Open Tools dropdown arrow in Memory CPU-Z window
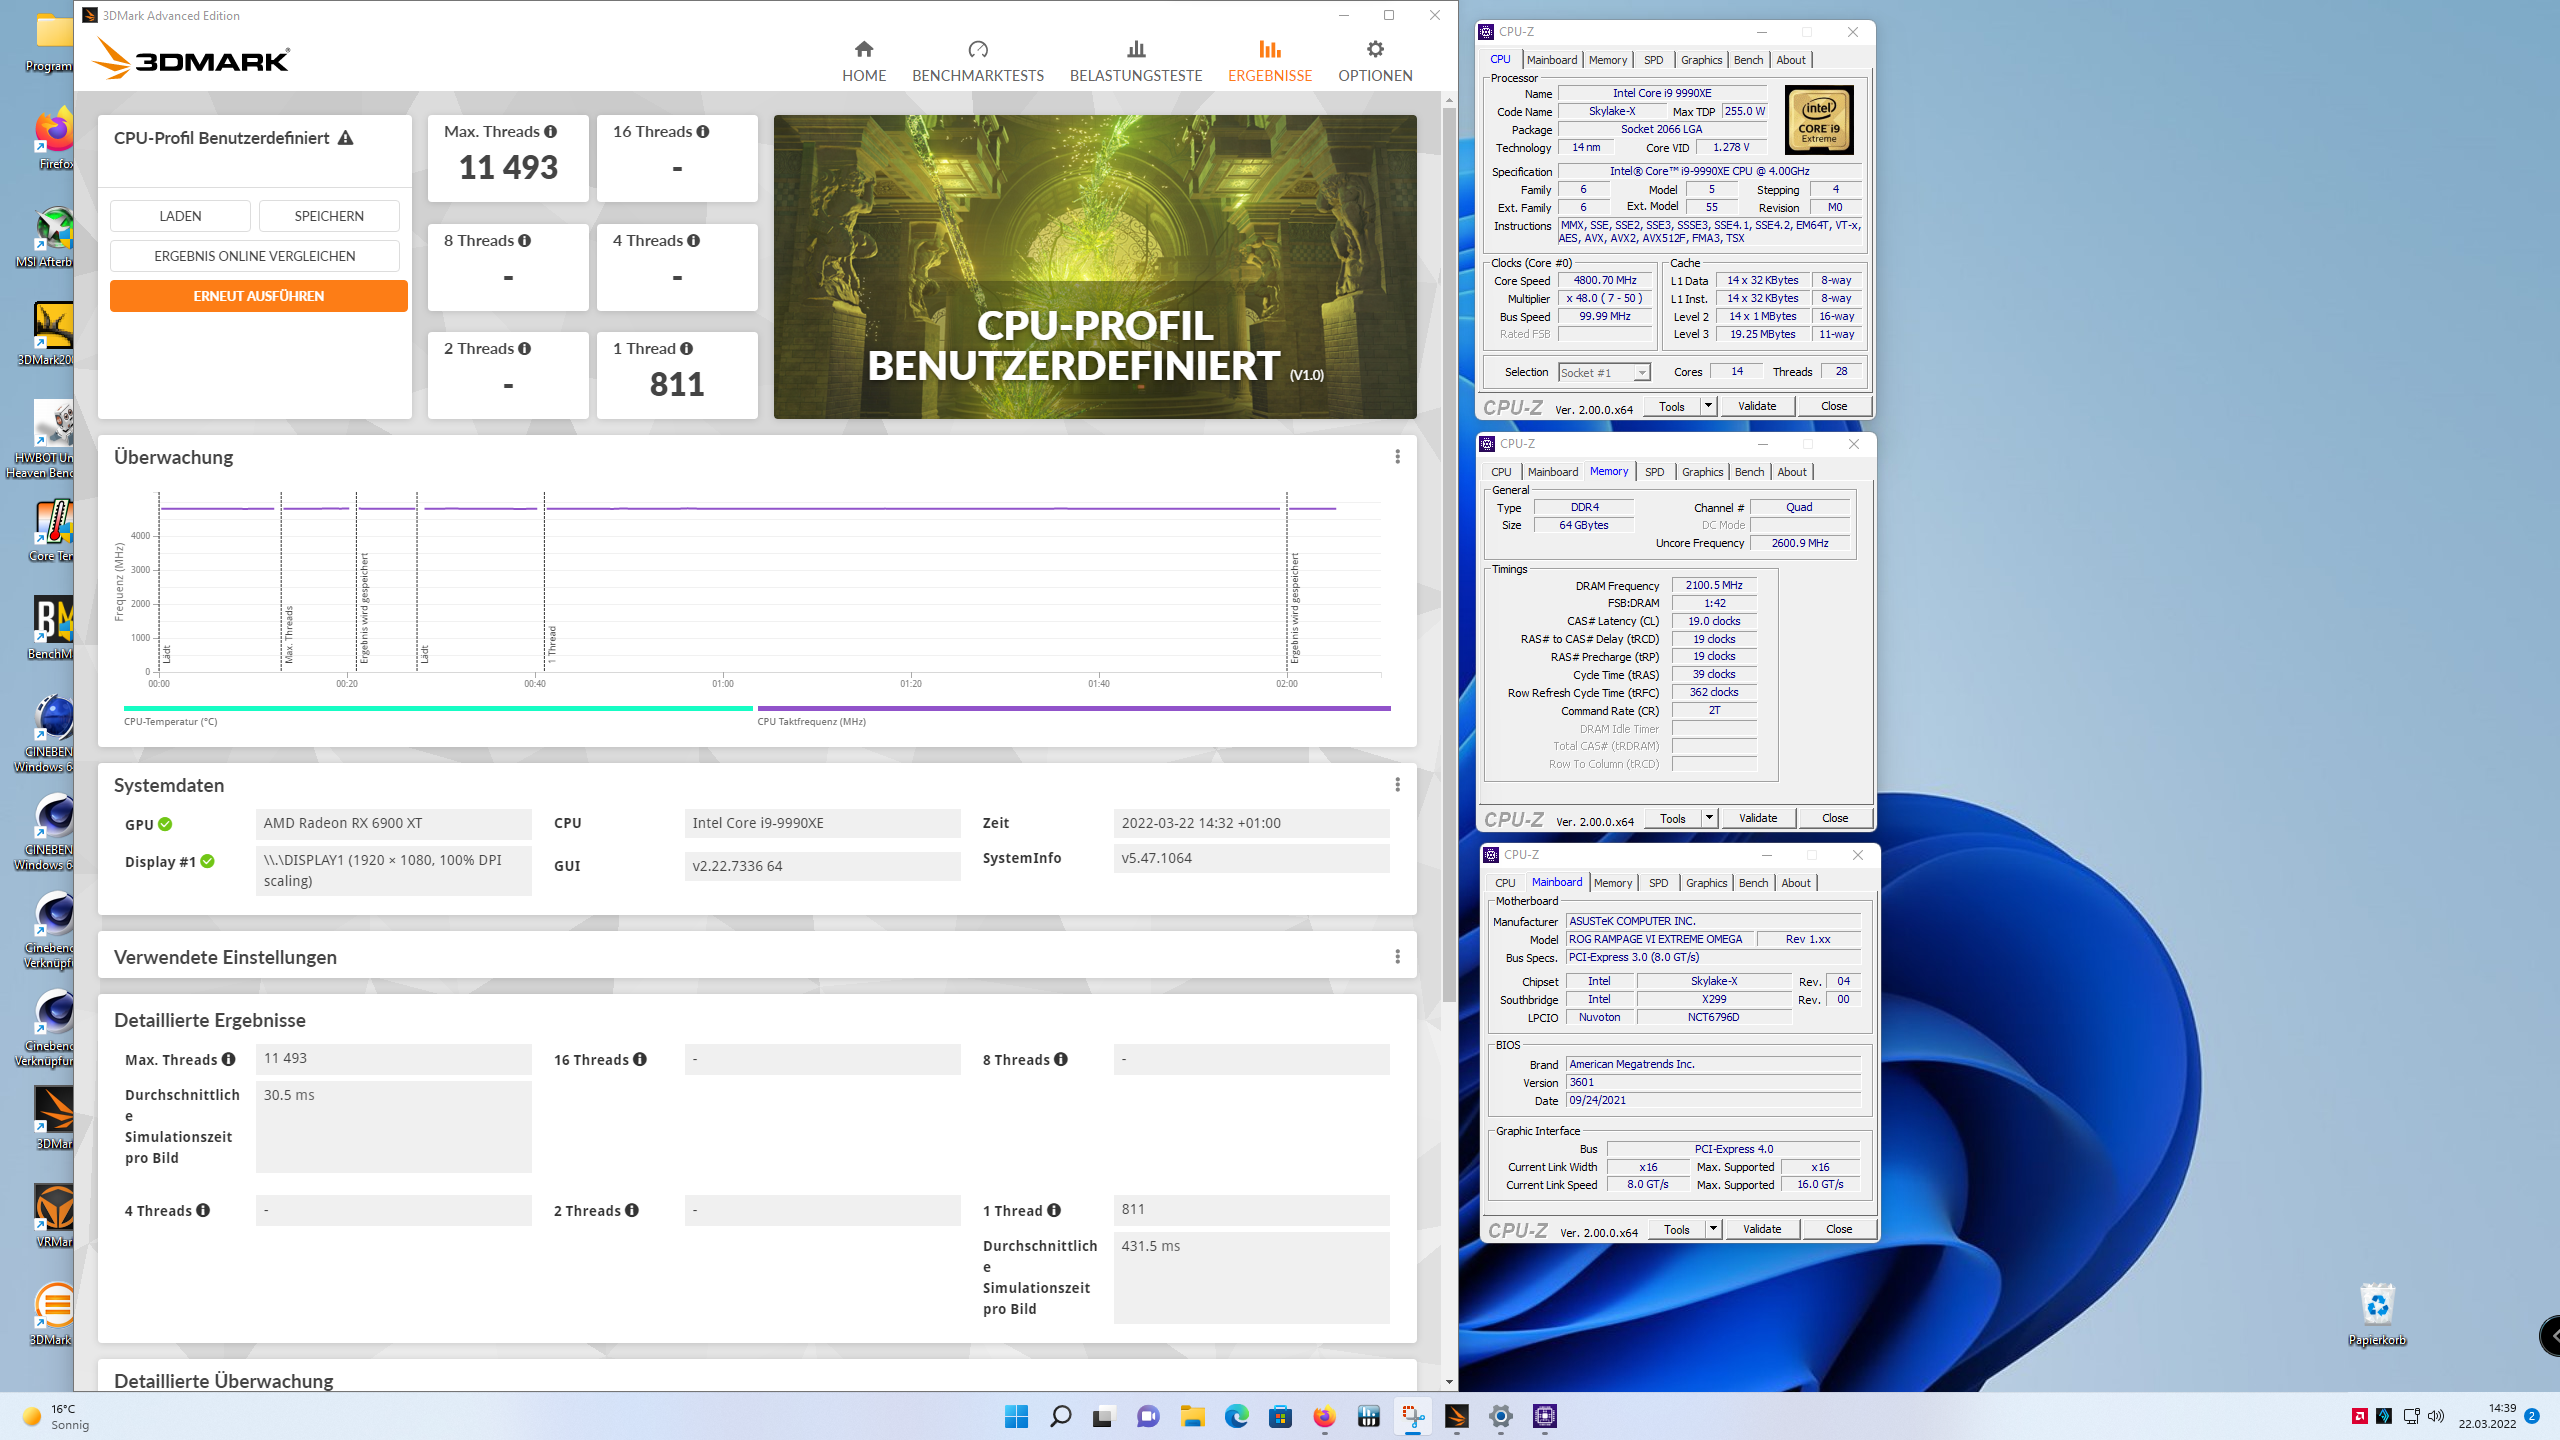 pyautogui.click(x=1709, y=818)
